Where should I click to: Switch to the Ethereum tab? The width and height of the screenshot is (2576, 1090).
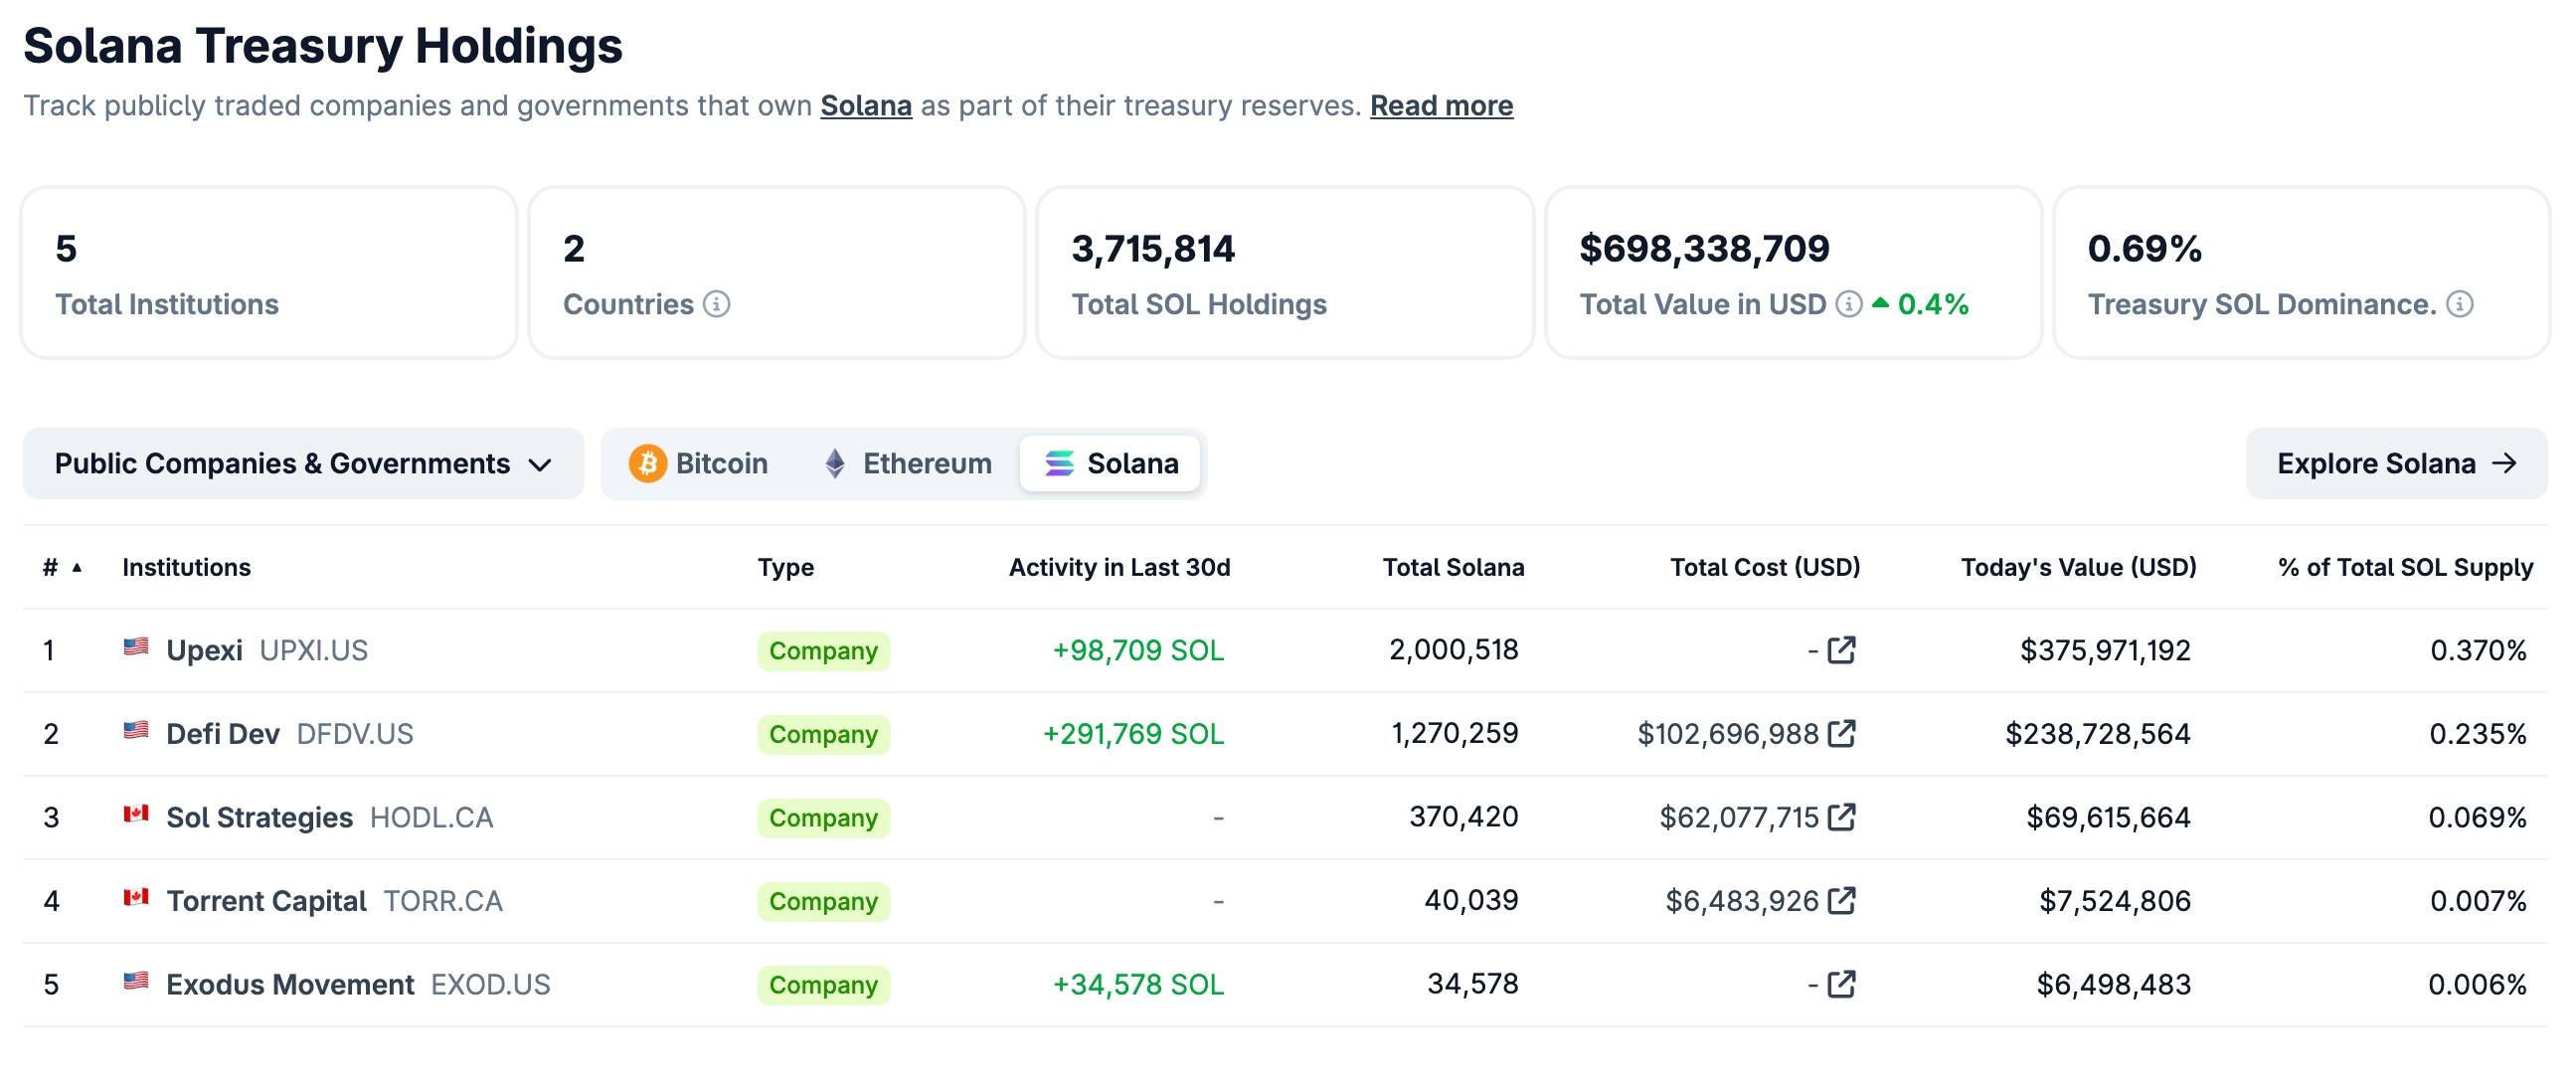click(907, 463)
